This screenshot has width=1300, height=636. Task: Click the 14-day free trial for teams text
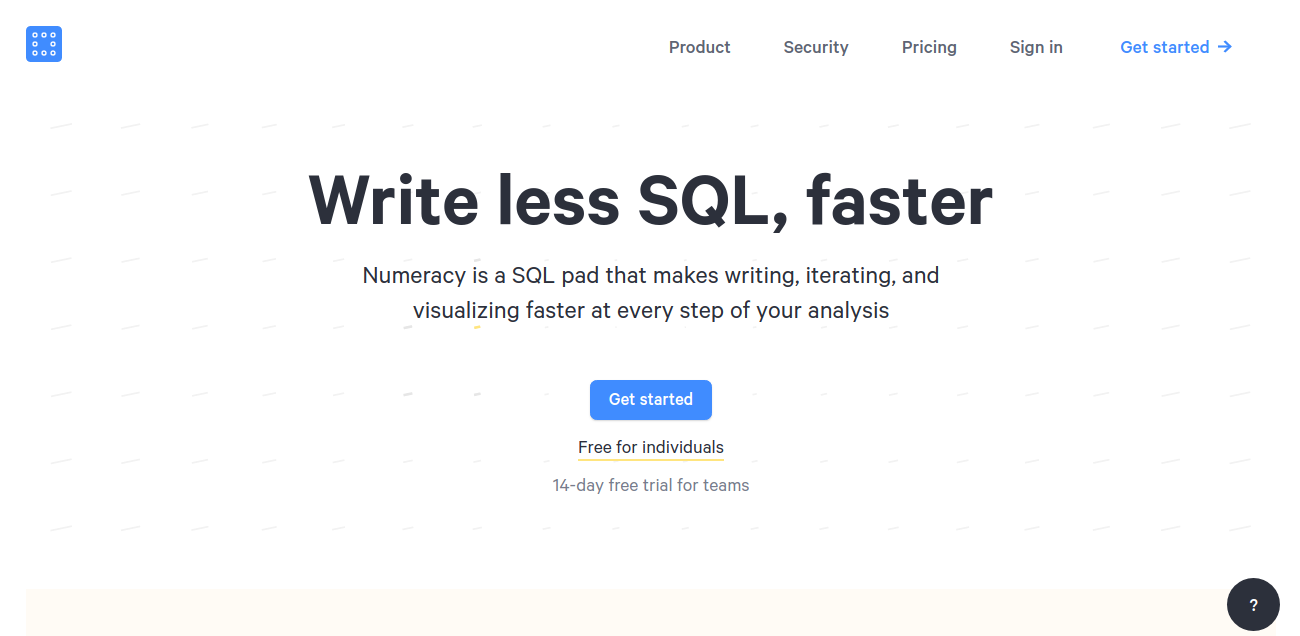click(651, 485)
